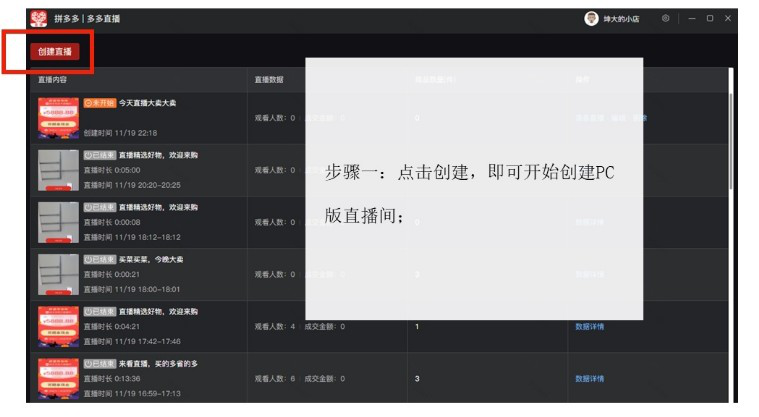Open 数据详情 for 来看直播 row
The image size is (759, 417).
click(589, 379)
